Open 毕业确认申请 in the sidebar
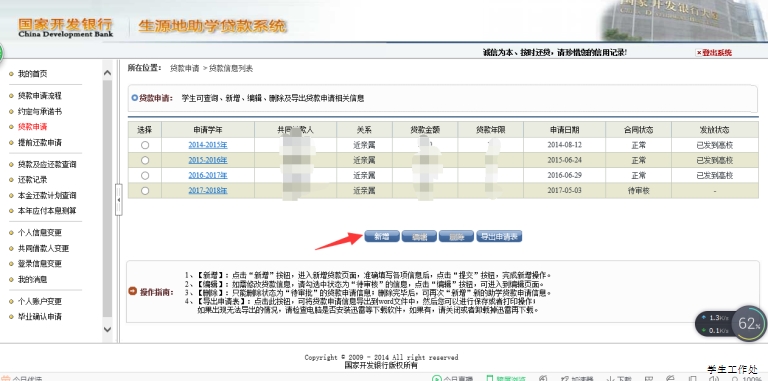The width and height of the screenshot is (768, 381). (x=40, y=317)
